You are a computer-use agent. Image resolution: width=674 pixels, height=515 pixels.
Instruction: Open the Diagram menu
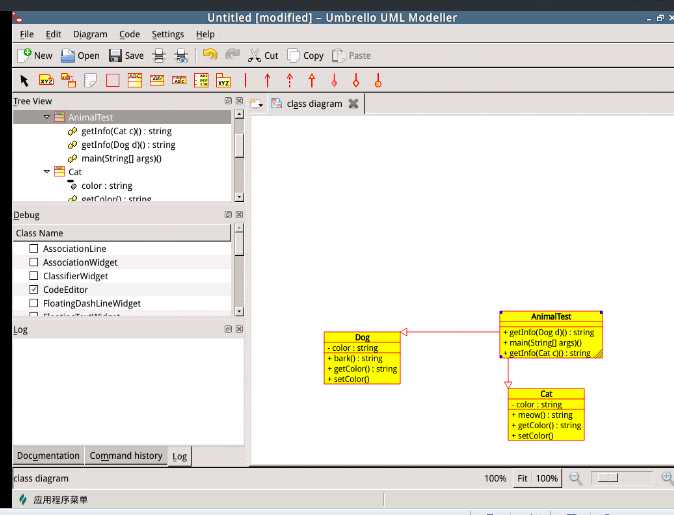pyautogui.click(x=90, y=34)
